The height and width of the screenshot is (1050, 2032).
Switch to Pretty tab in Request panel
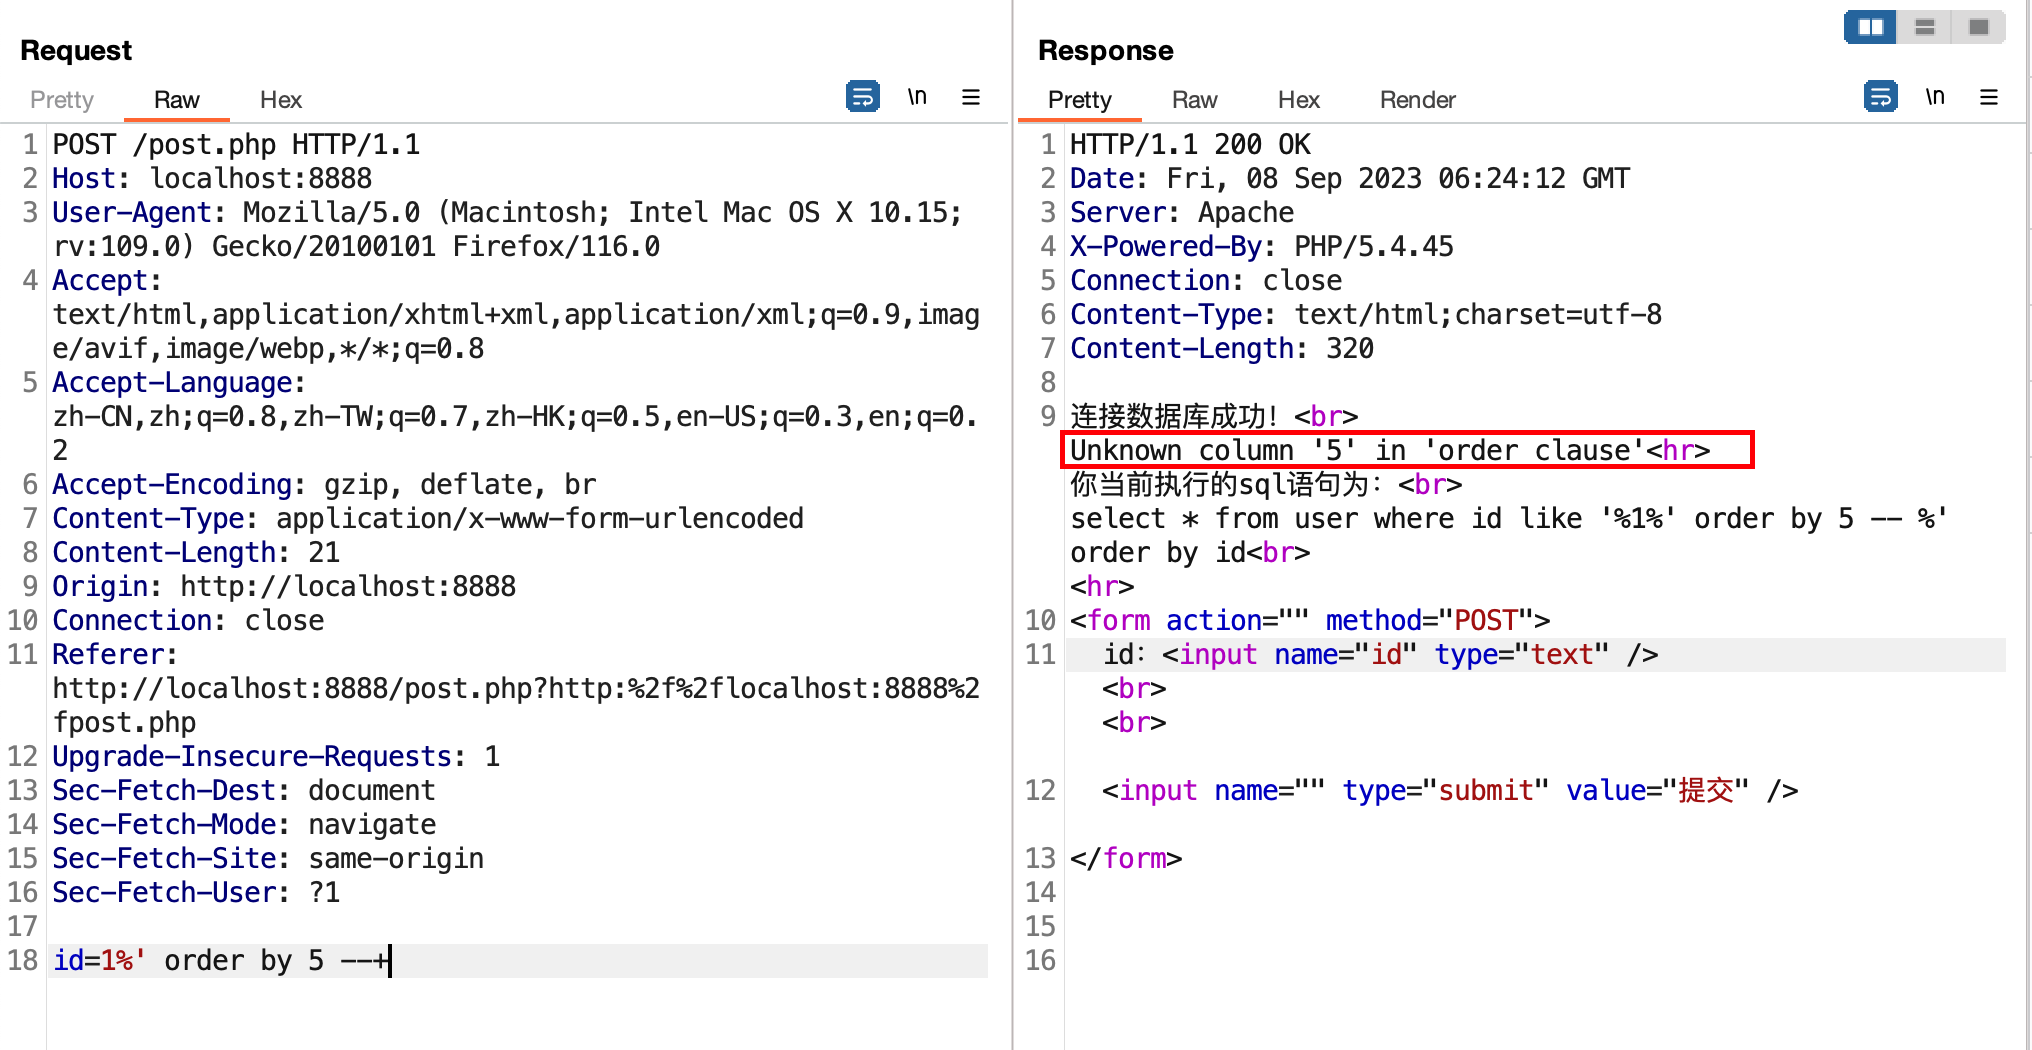pos(62,100)
